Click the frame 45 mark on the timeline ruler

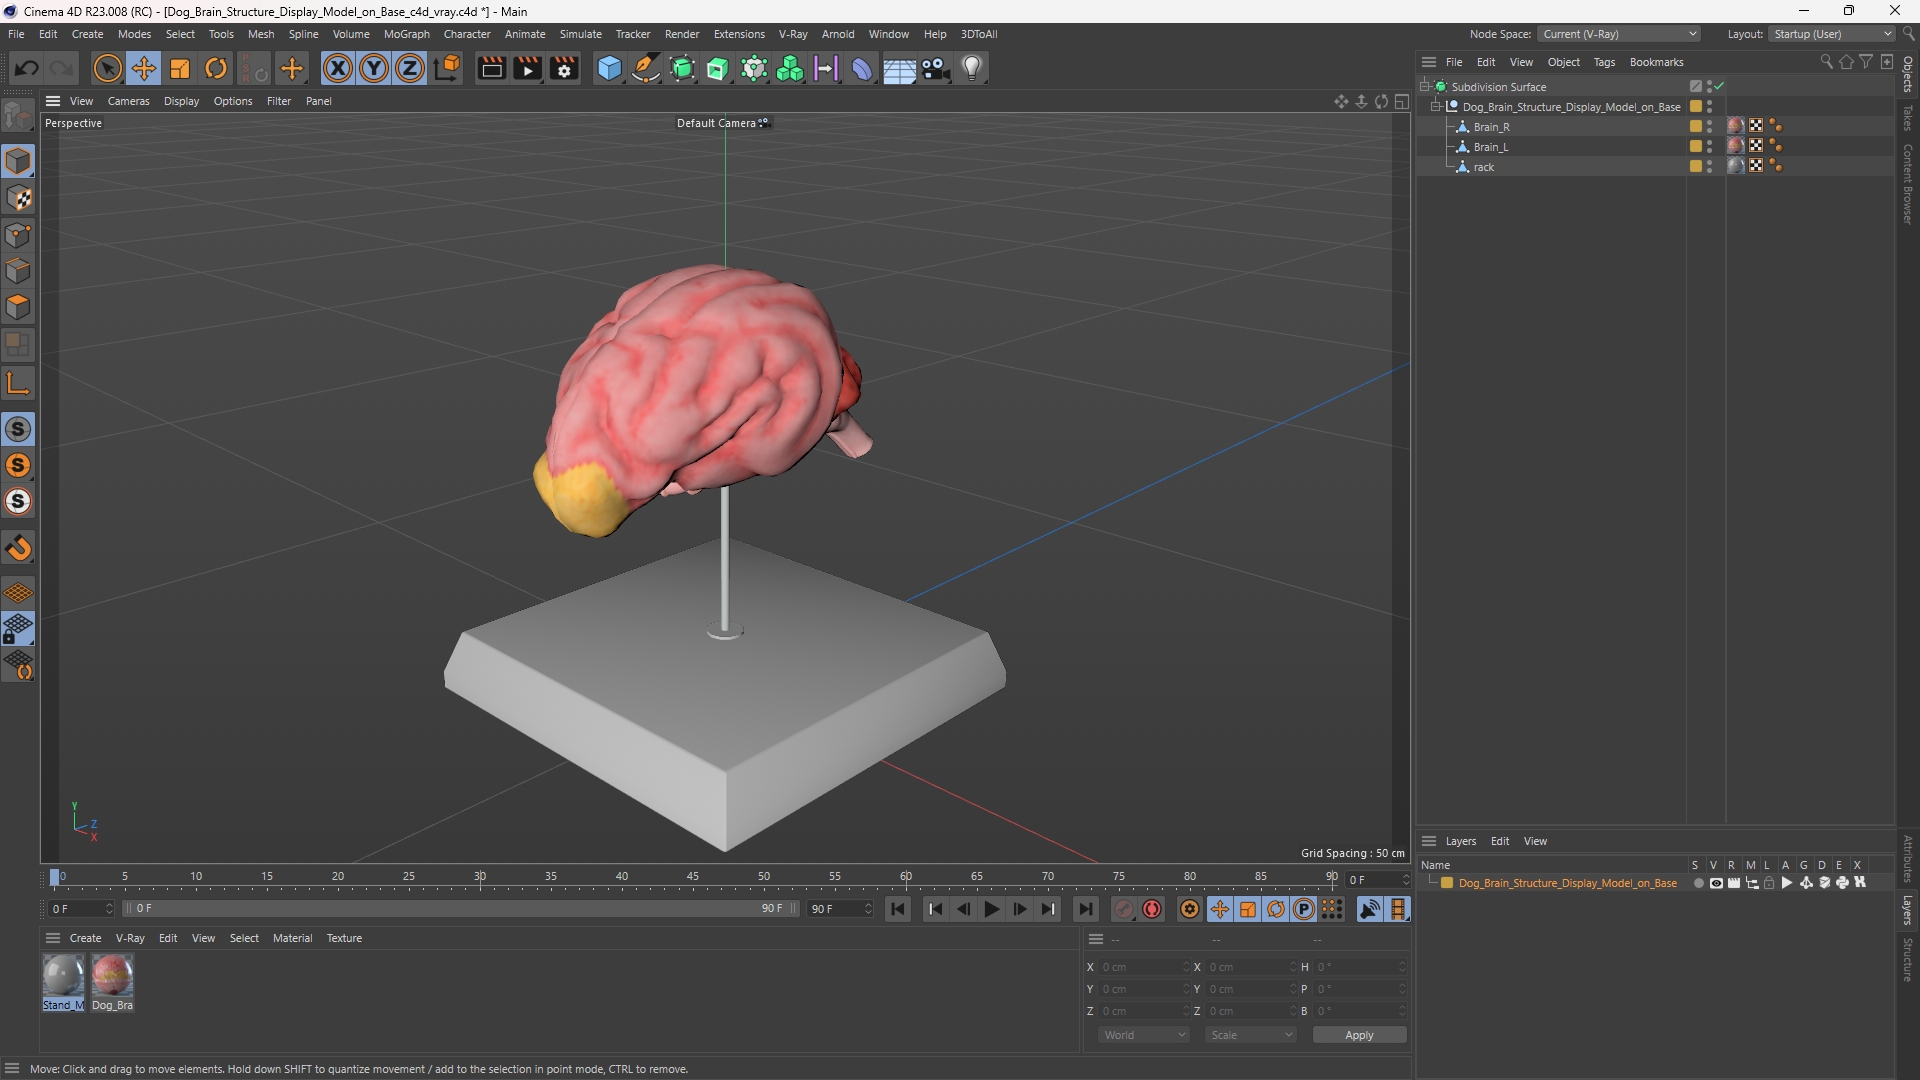pos(693,877)
